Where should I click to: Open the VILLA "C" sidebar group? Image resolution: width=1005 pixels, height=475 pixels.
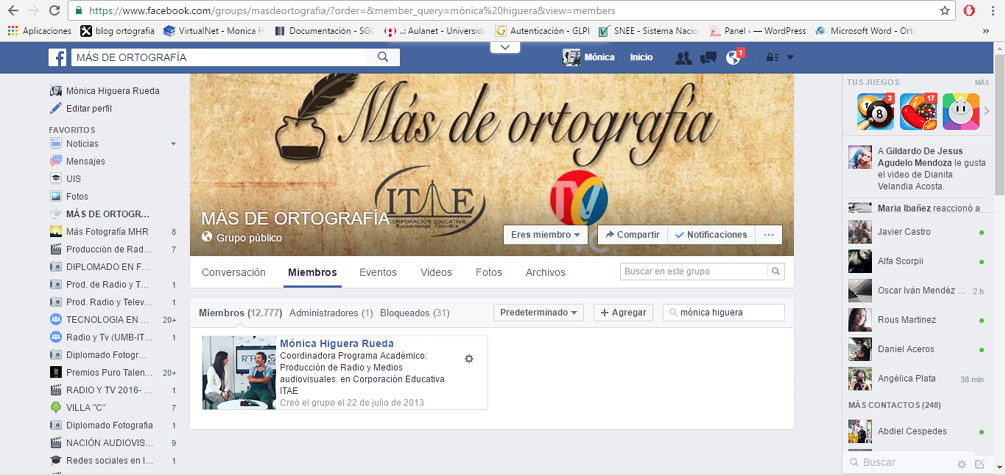[86, 408]
